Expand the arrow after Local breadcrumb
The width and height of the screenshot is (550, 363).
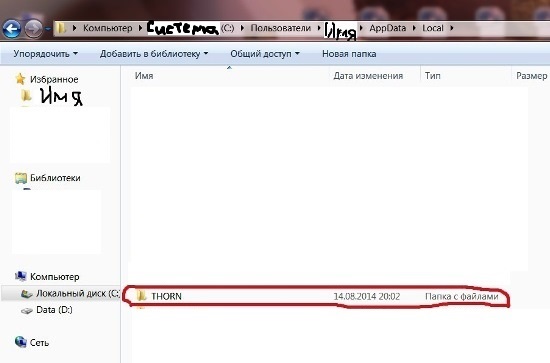click(452, 28)
